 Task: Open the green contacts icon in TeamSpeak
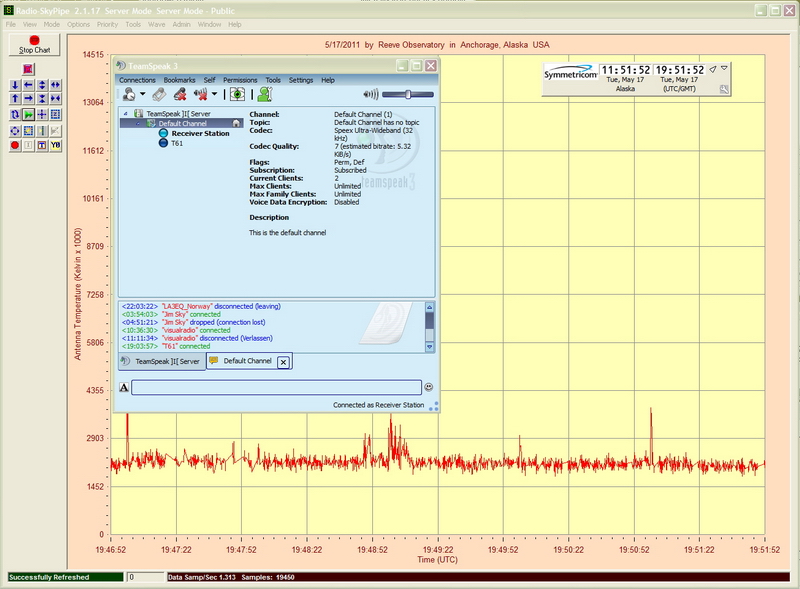point(265,94)
